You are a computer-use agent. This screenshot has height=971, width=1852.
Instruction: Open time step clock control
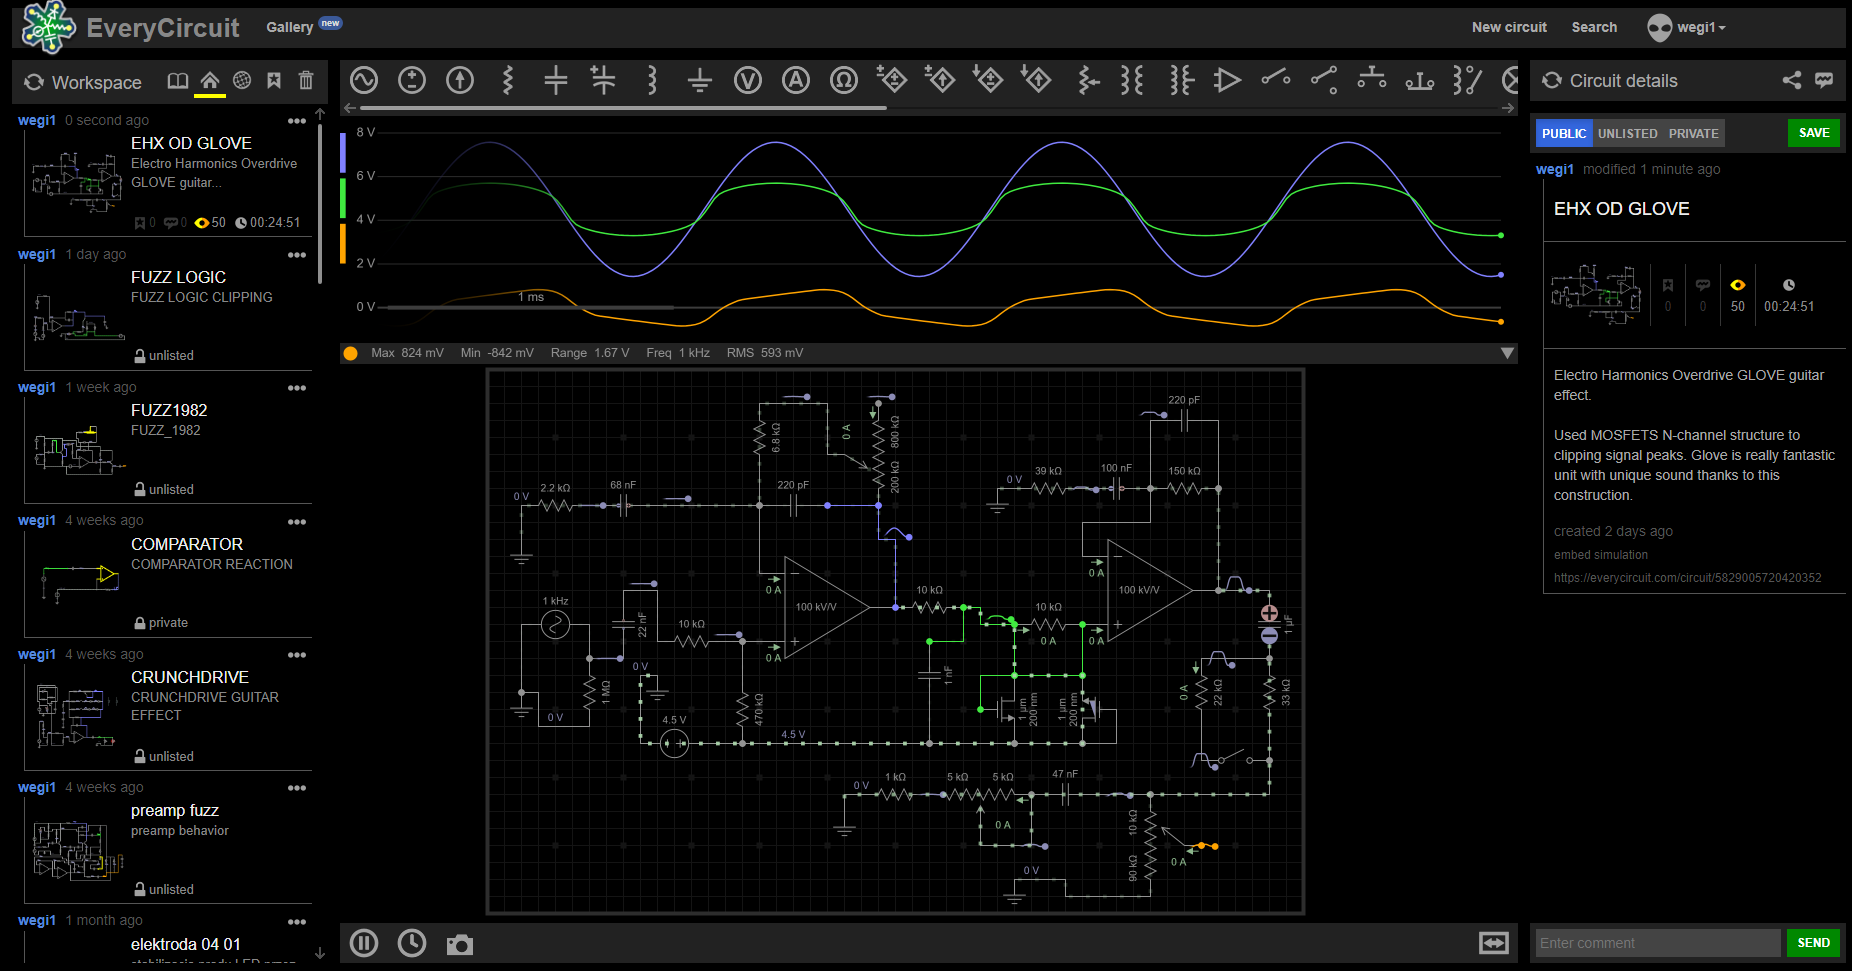pyautogui.click(x=412, y=943)
